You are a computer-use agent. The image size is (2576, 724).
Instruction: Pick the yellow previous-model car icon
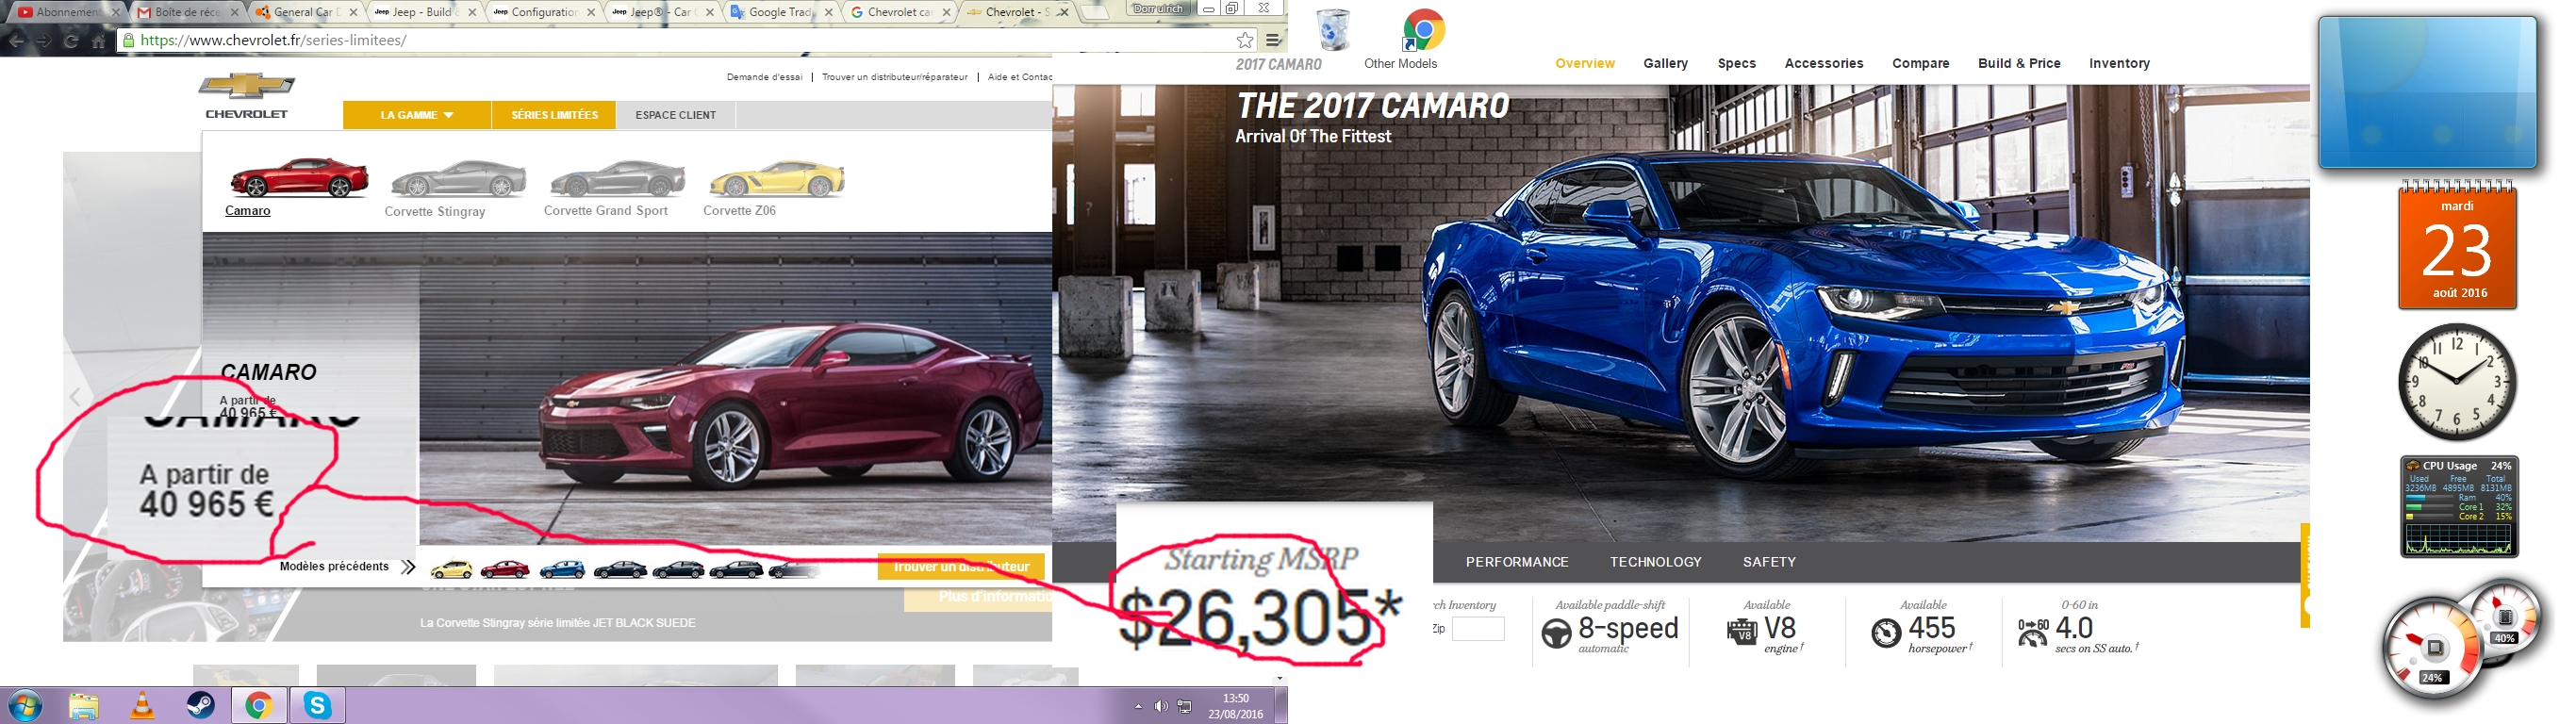tap(451, 569)
